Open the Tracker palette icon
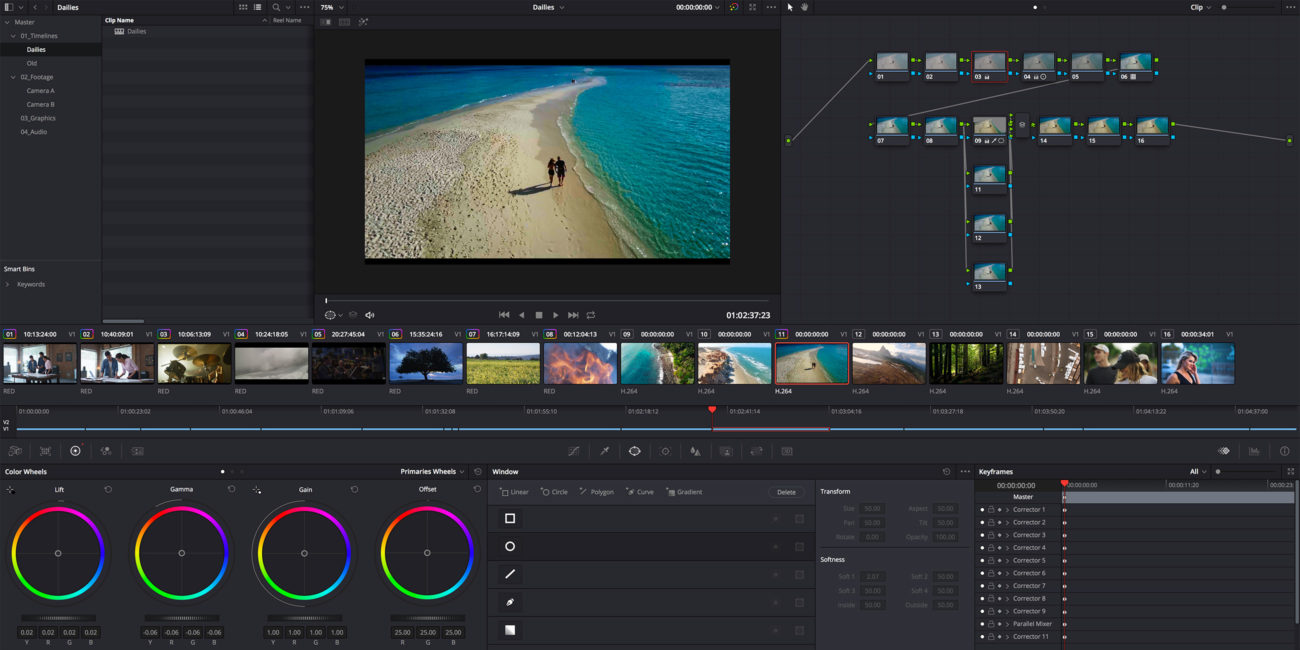 (665, 450)
